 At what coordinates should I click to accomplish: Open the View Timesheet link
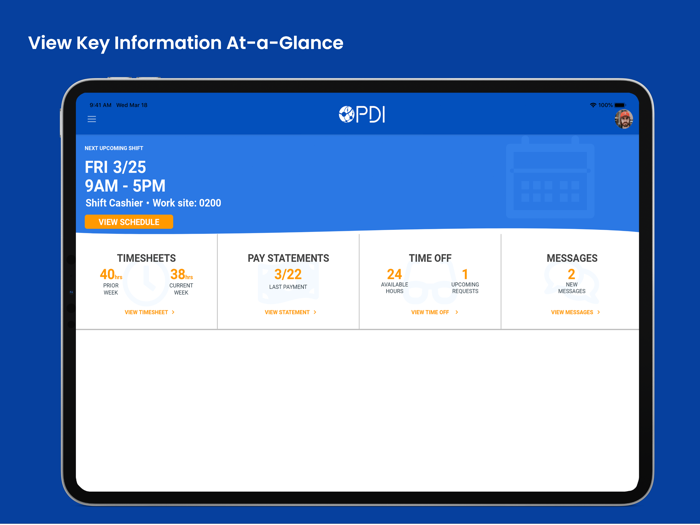pos(150,312)
